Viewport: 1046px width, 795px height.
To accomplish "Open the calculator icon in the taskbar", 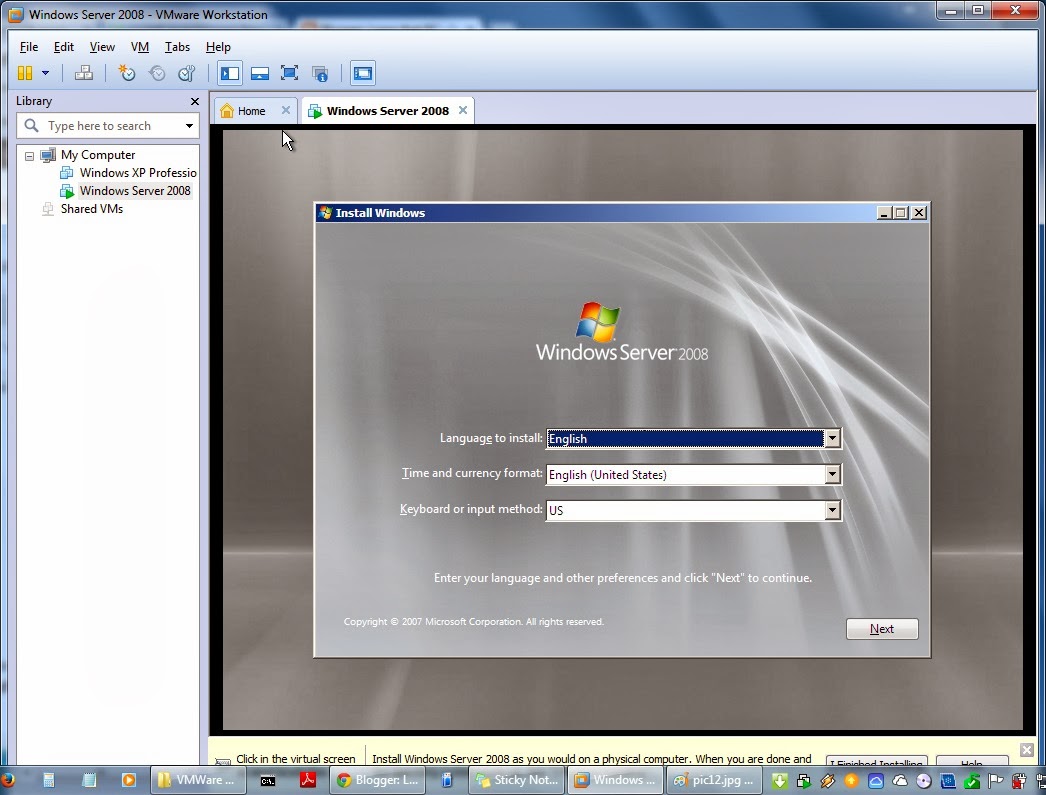I will pos(48,780).
